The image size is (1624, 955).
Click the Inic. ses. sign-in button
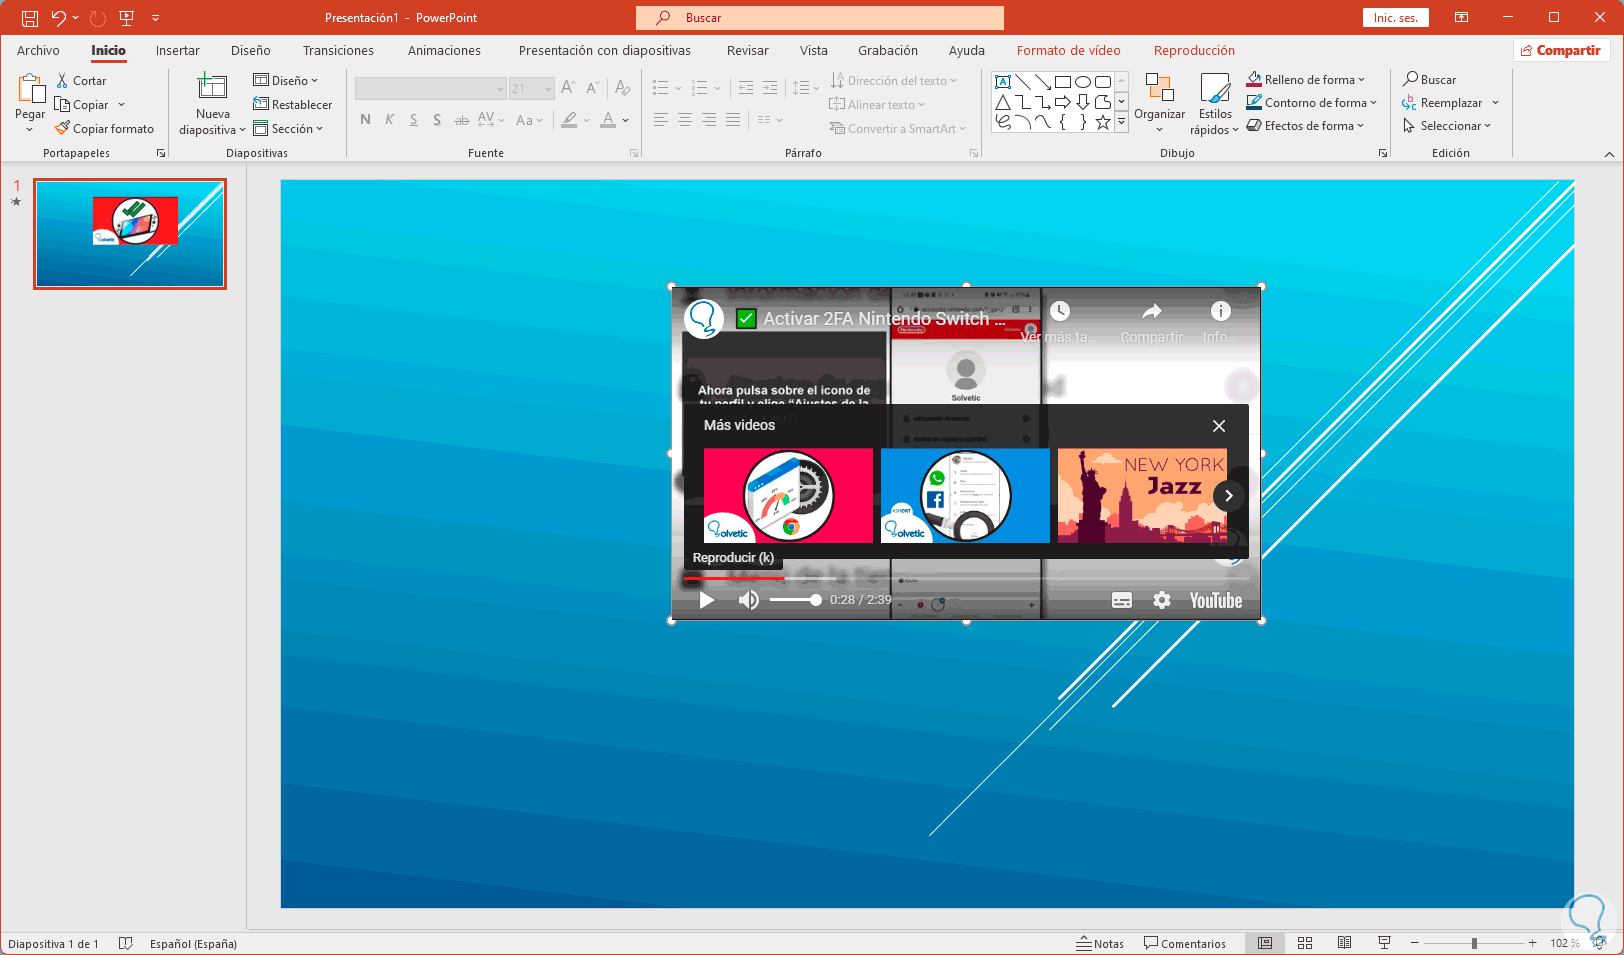(x=1395, y=18)
